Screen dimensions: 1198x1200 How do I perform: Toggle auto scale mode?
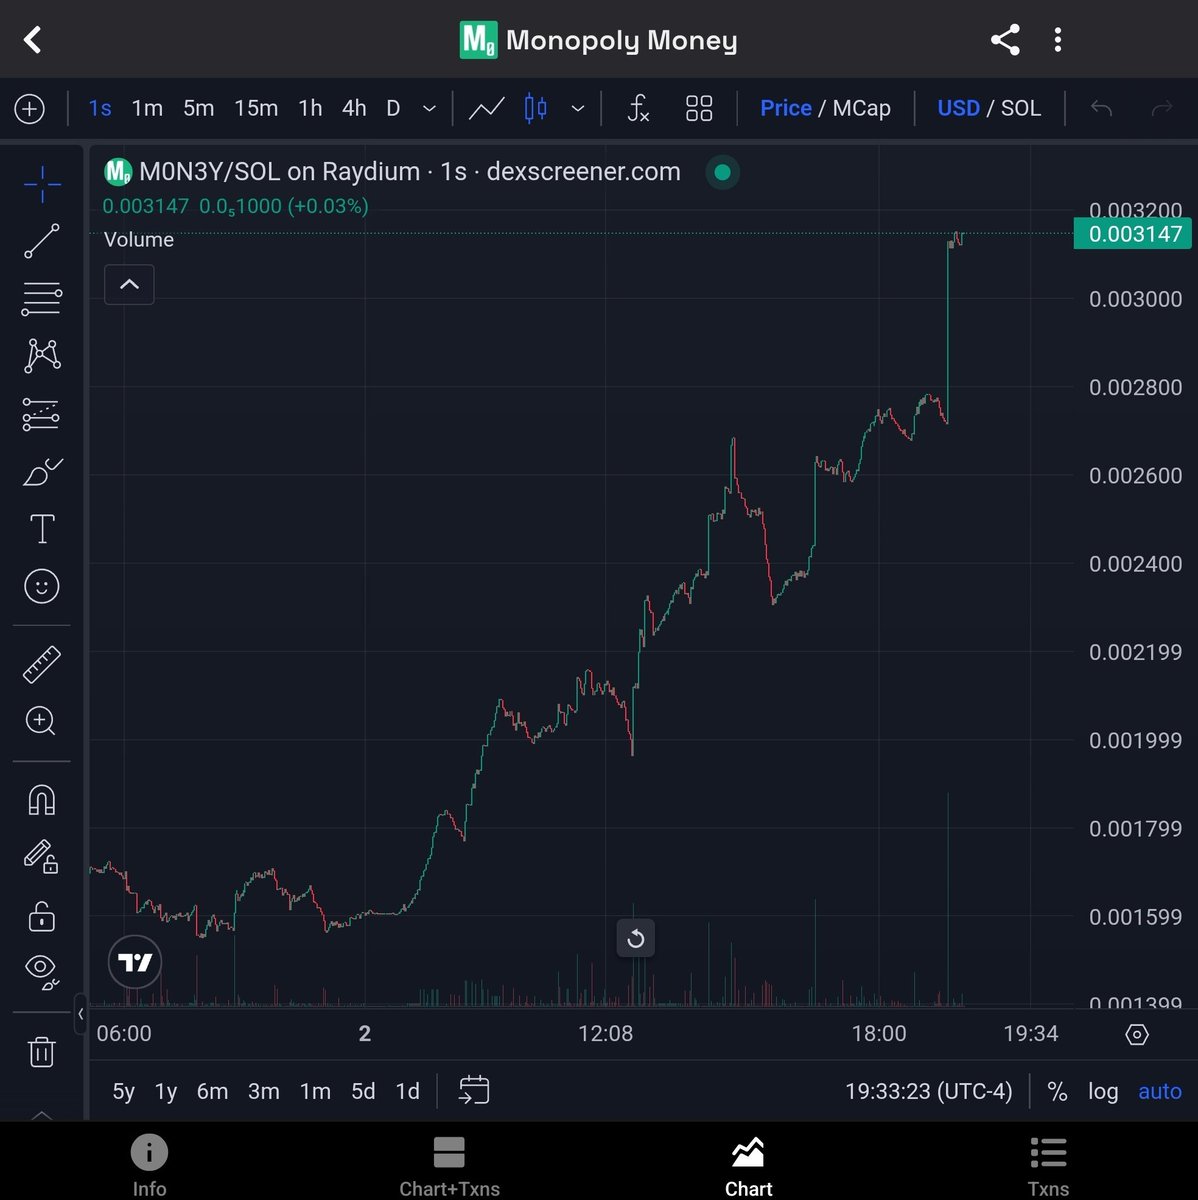[1160, 1091]
